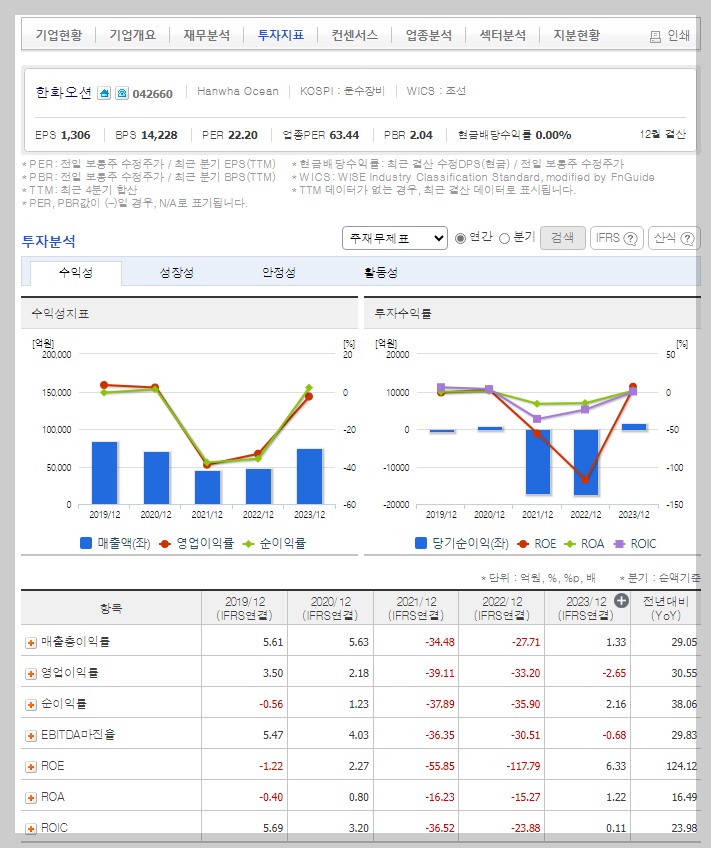
Task: Click the 당기순이익(좌) legend marker
Action: coord(421,543)
